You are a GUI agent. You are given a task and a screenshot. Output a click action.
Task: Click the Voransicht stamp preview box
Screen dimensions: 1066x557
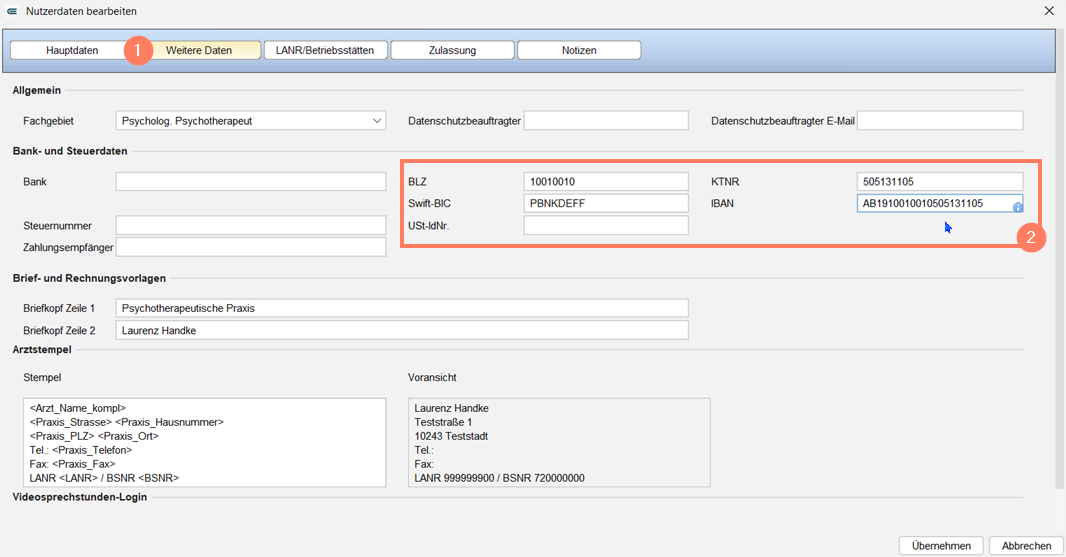tap(559, 443)
